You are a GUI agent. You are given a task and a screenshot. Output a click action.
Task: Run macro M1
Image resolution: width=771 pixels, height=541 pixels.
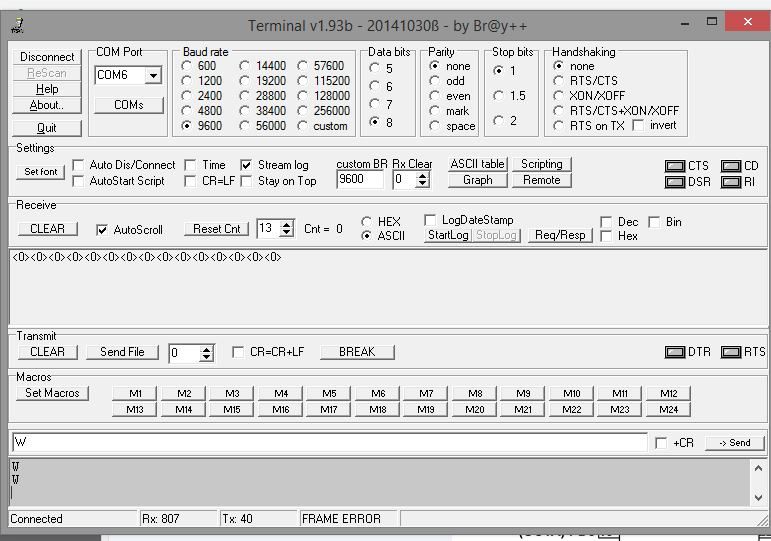(135, 393)
